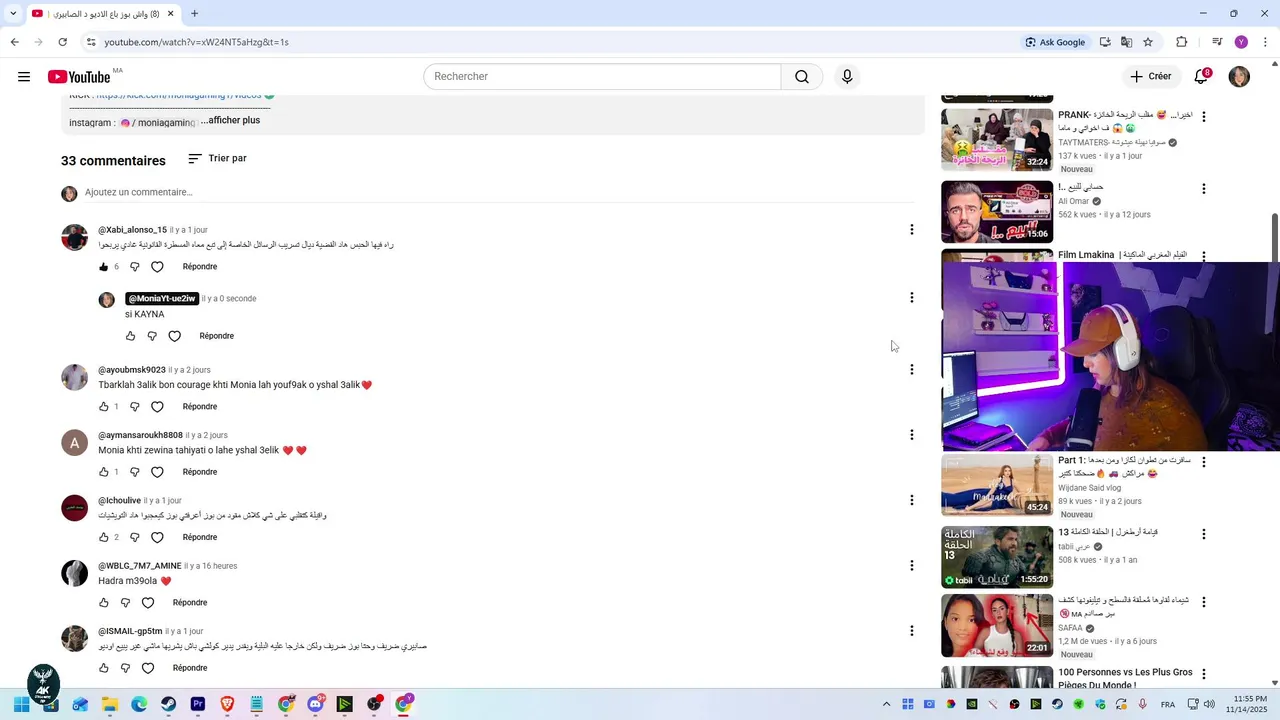Open options for the Ali Omar video
The image size is (1280, 720).
[1203, 188]
